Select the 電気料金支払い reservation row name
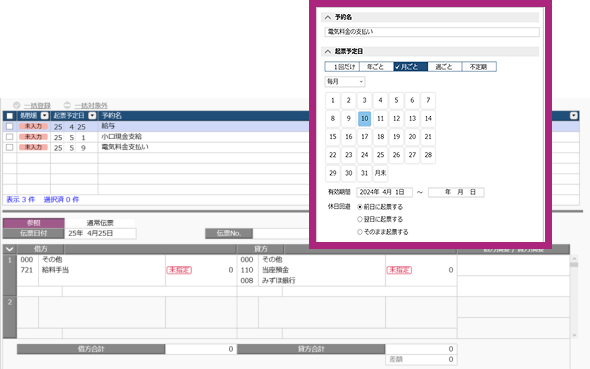Viewport: 590px width, 369px height. click(125, 147)
